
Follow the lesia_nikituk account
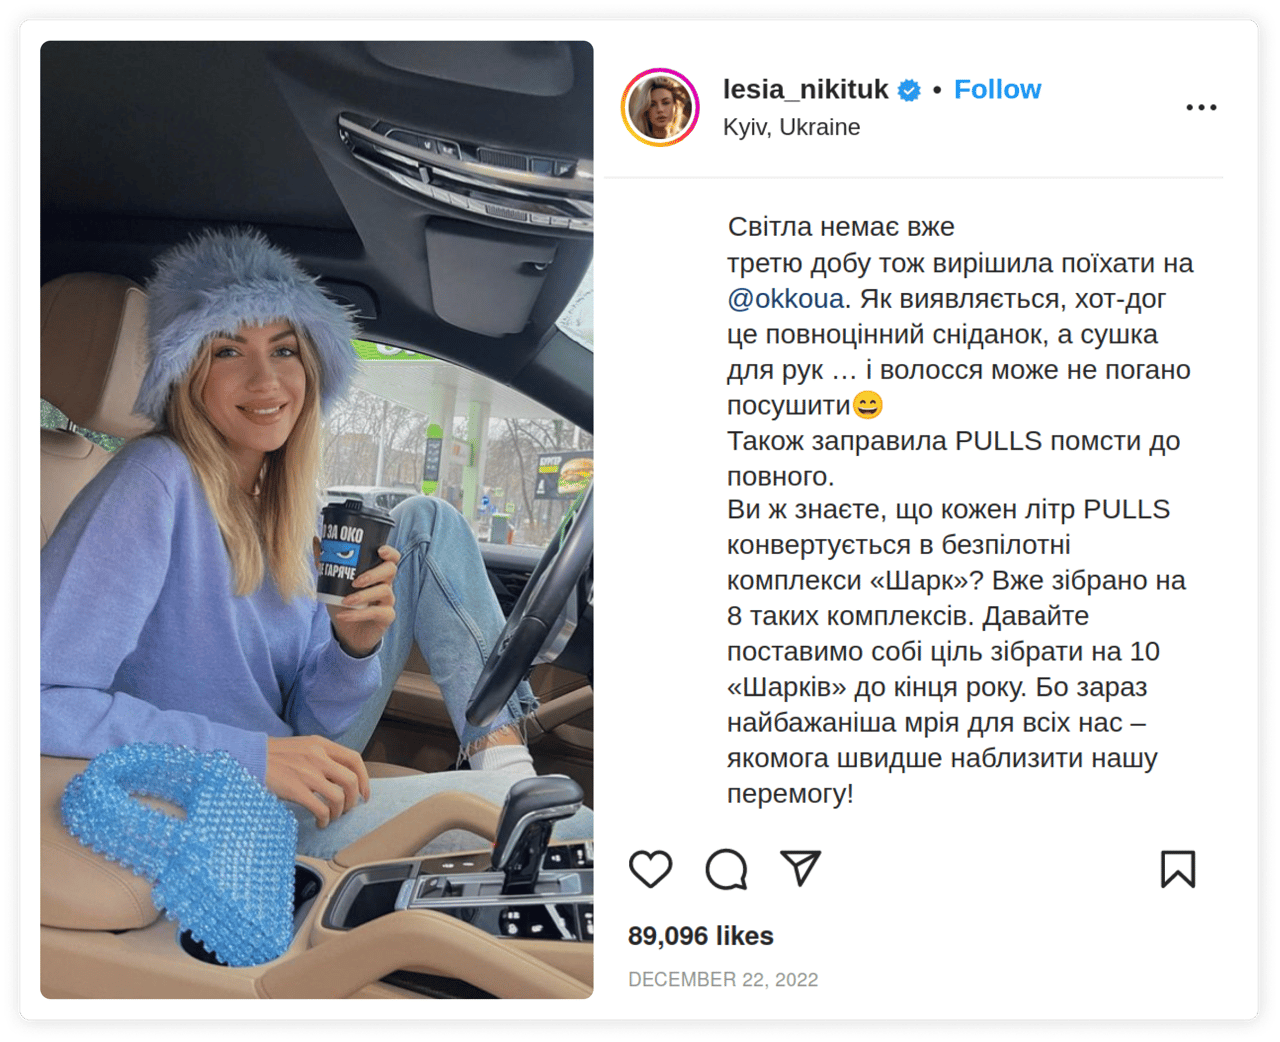coord(997,89)
